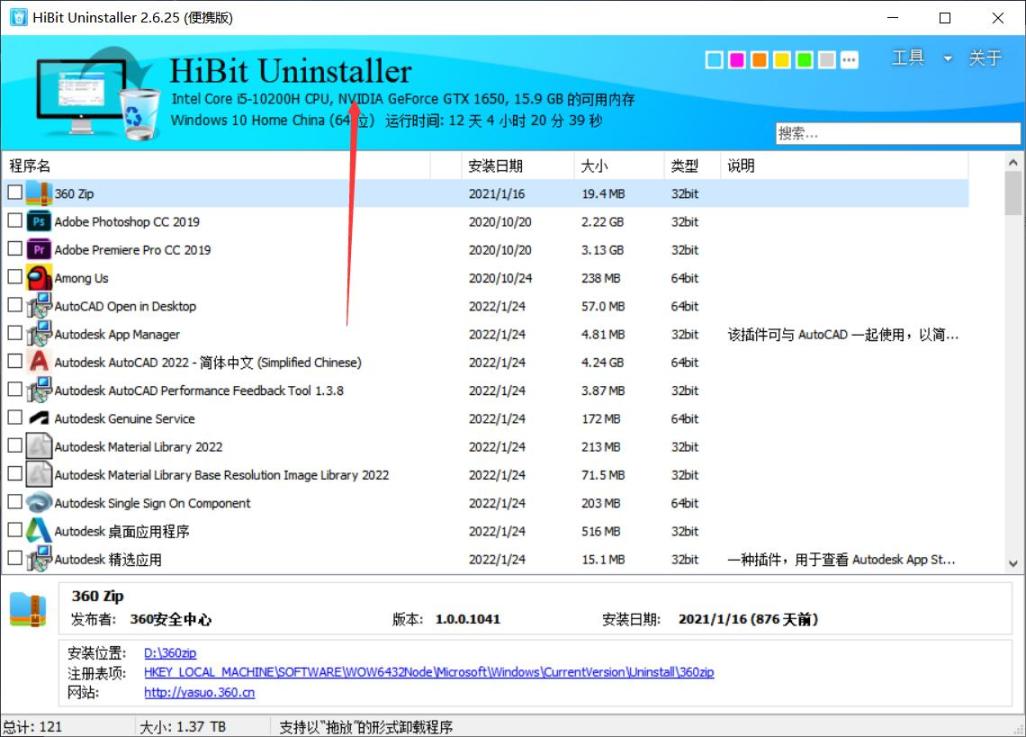Image resolution: width=1026 pixels, height=737 pixels.
Task: Click the red Autodesk AutoCAD 2022 icon
Action: click(39, 362)
